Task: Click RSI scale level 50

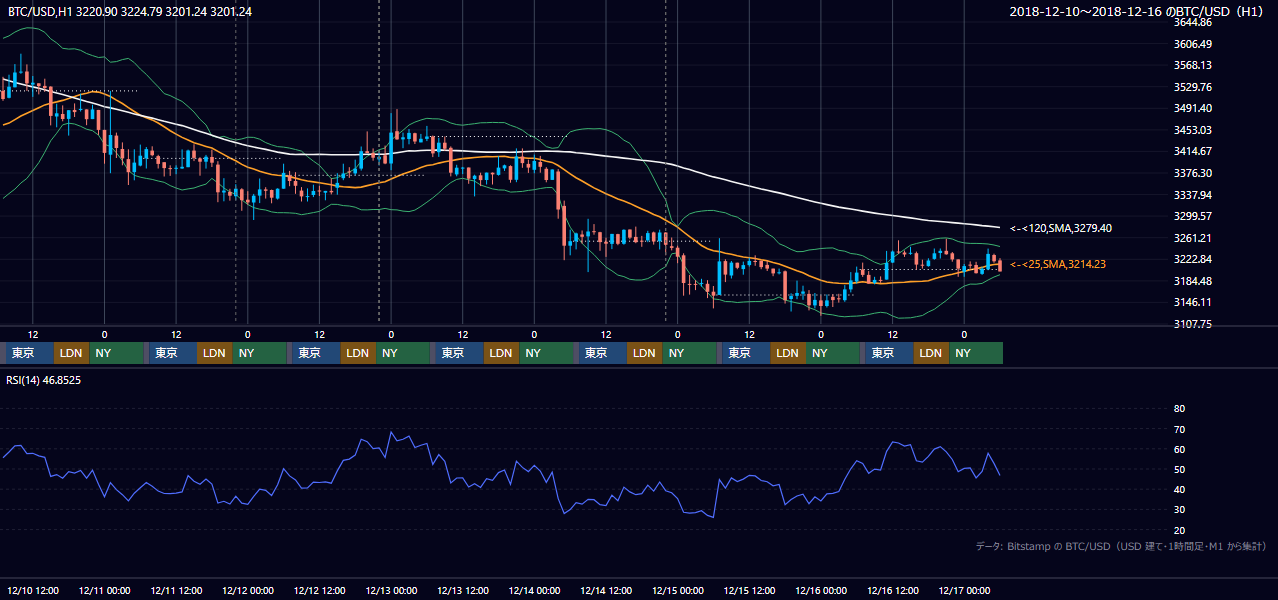Action: 1179,469
